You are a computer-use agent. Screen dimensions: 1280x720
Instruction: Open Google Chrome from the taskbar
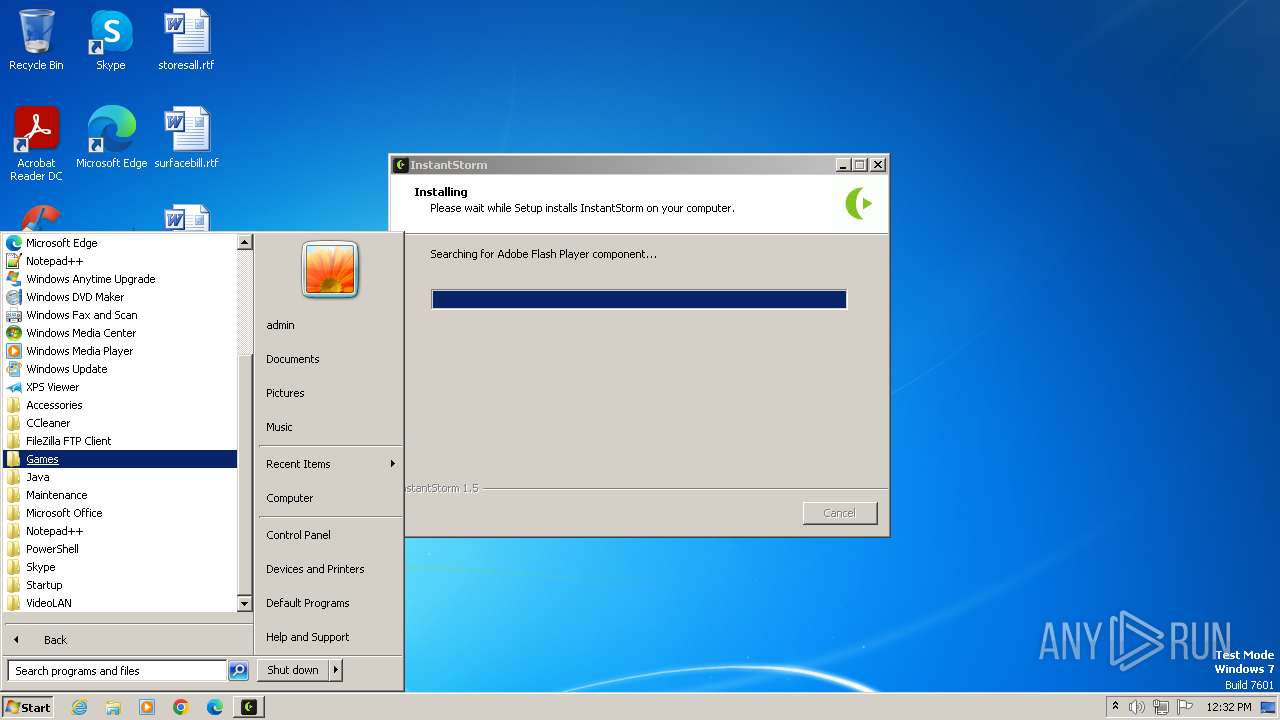181,707
